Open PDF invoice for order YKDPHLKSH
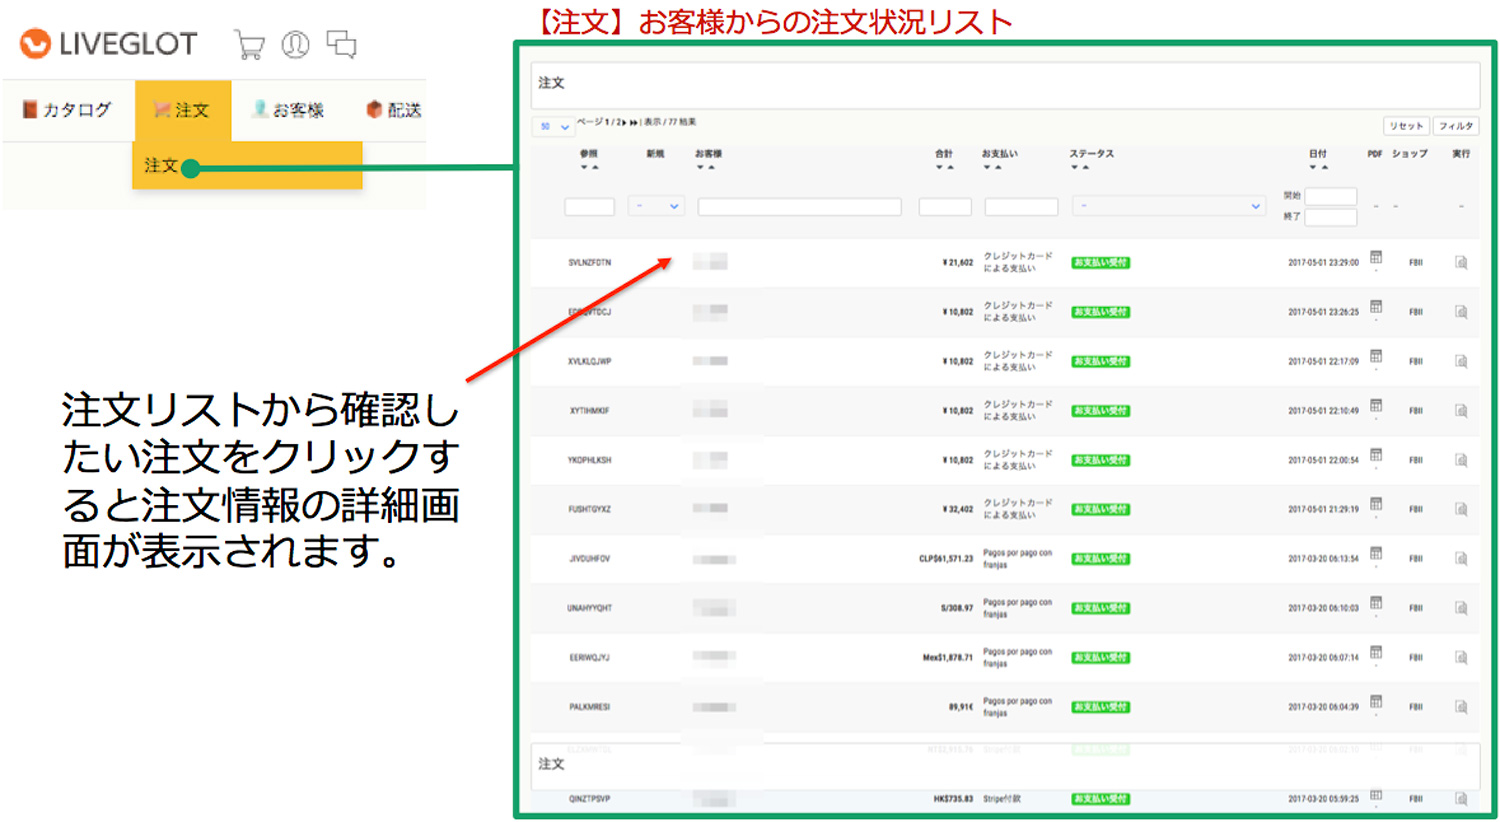This screenshot has height=822, width=1500. pyautogui.click(x=1376, y=455)
